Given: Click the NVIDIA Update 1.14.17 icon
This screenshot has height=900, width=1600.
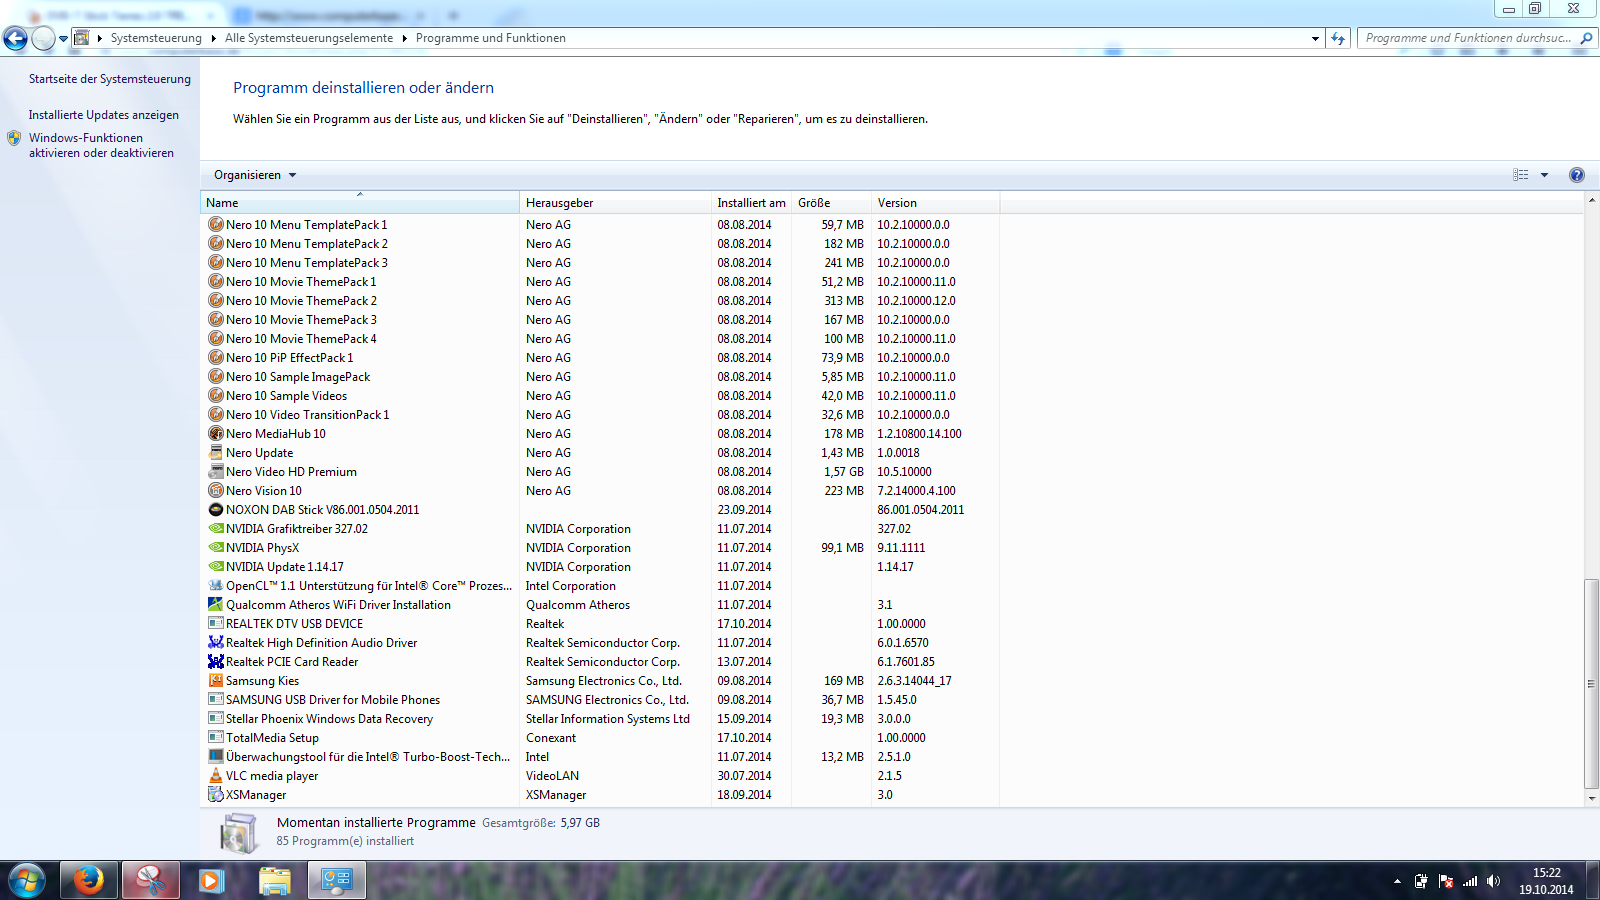Looking at the screenshot, I should (215, 566).
